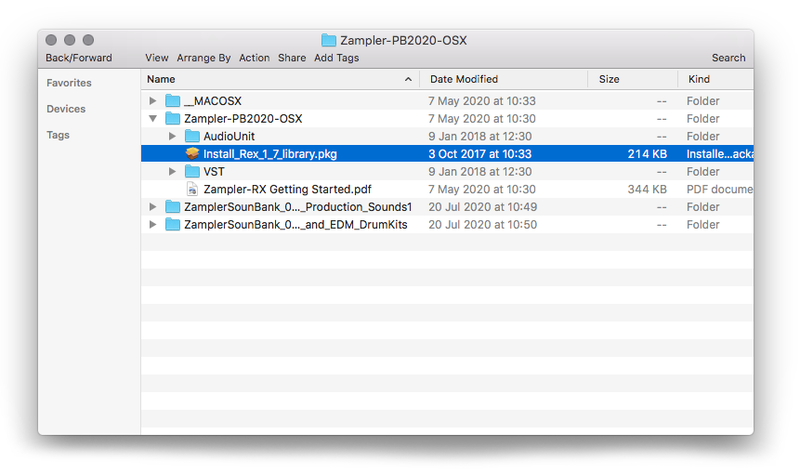Expand the VST folder
Viewport: 800px width, 473px height.
[172, 171]
